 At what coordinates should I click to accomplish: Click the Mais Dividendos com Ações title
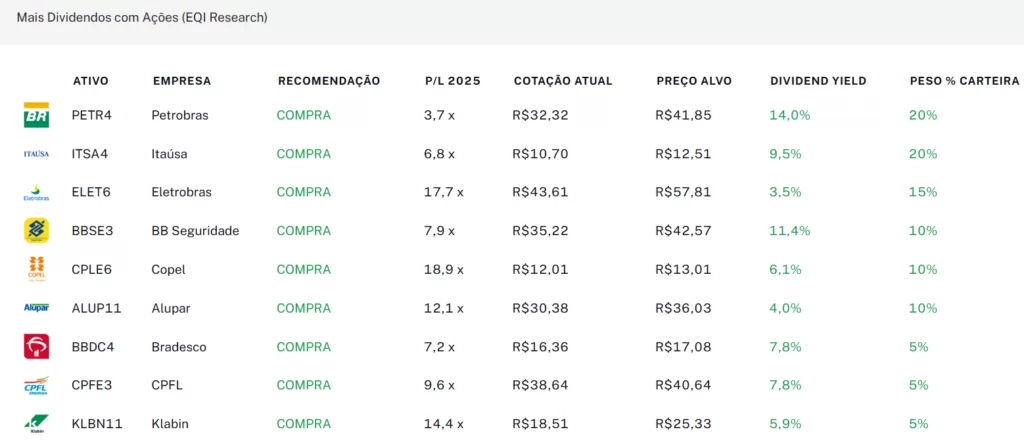pos(142,18)
